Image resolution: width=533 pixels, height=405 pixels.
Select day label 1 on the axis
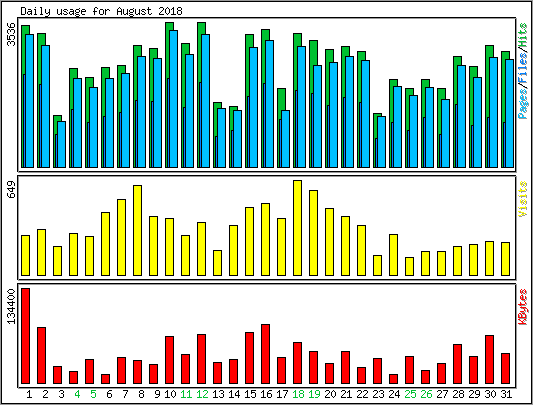(29, 394)
